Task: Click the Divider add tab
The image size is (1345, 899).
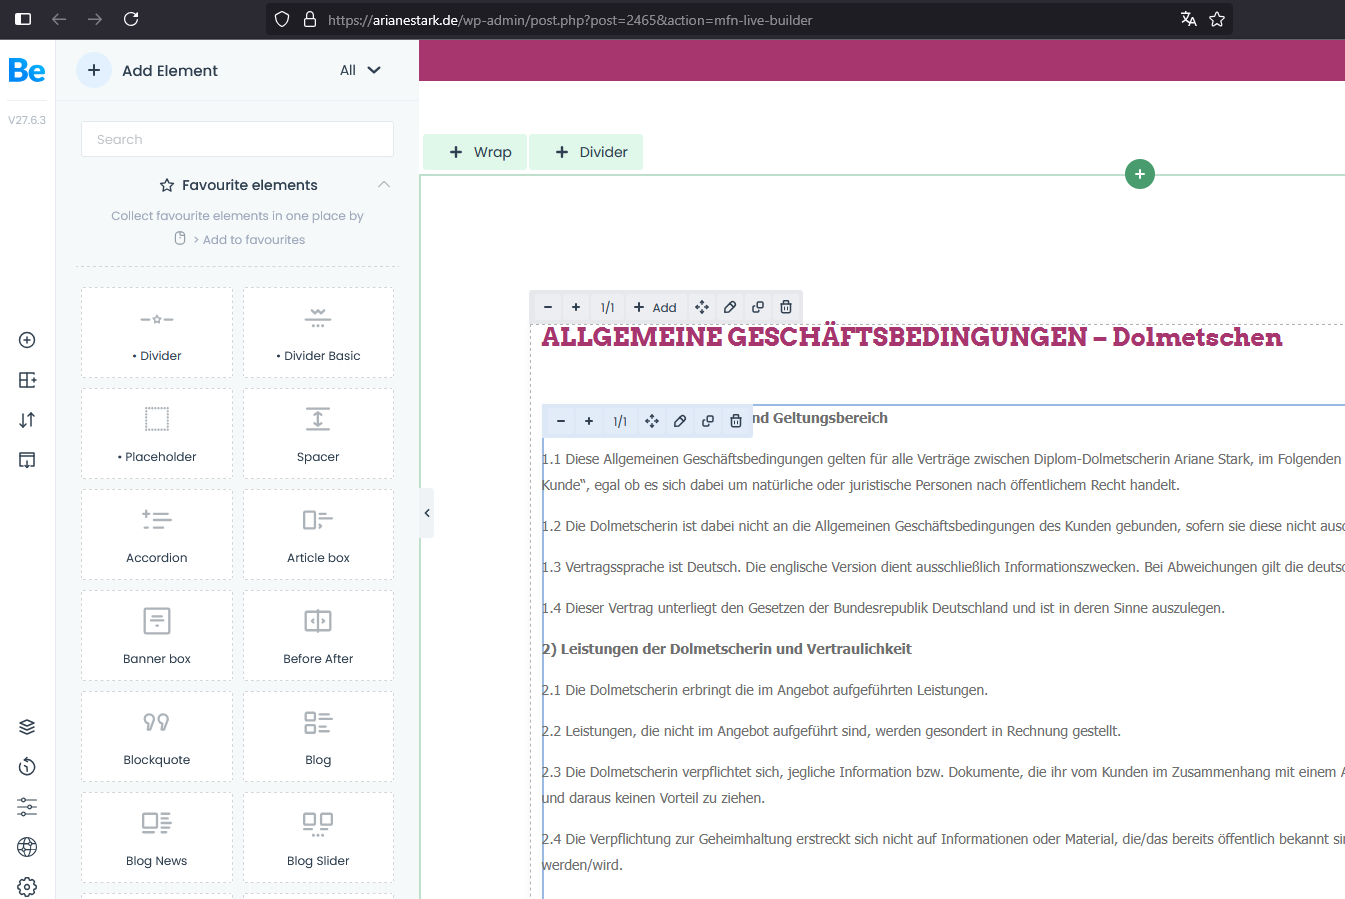Action: (591, 152)
